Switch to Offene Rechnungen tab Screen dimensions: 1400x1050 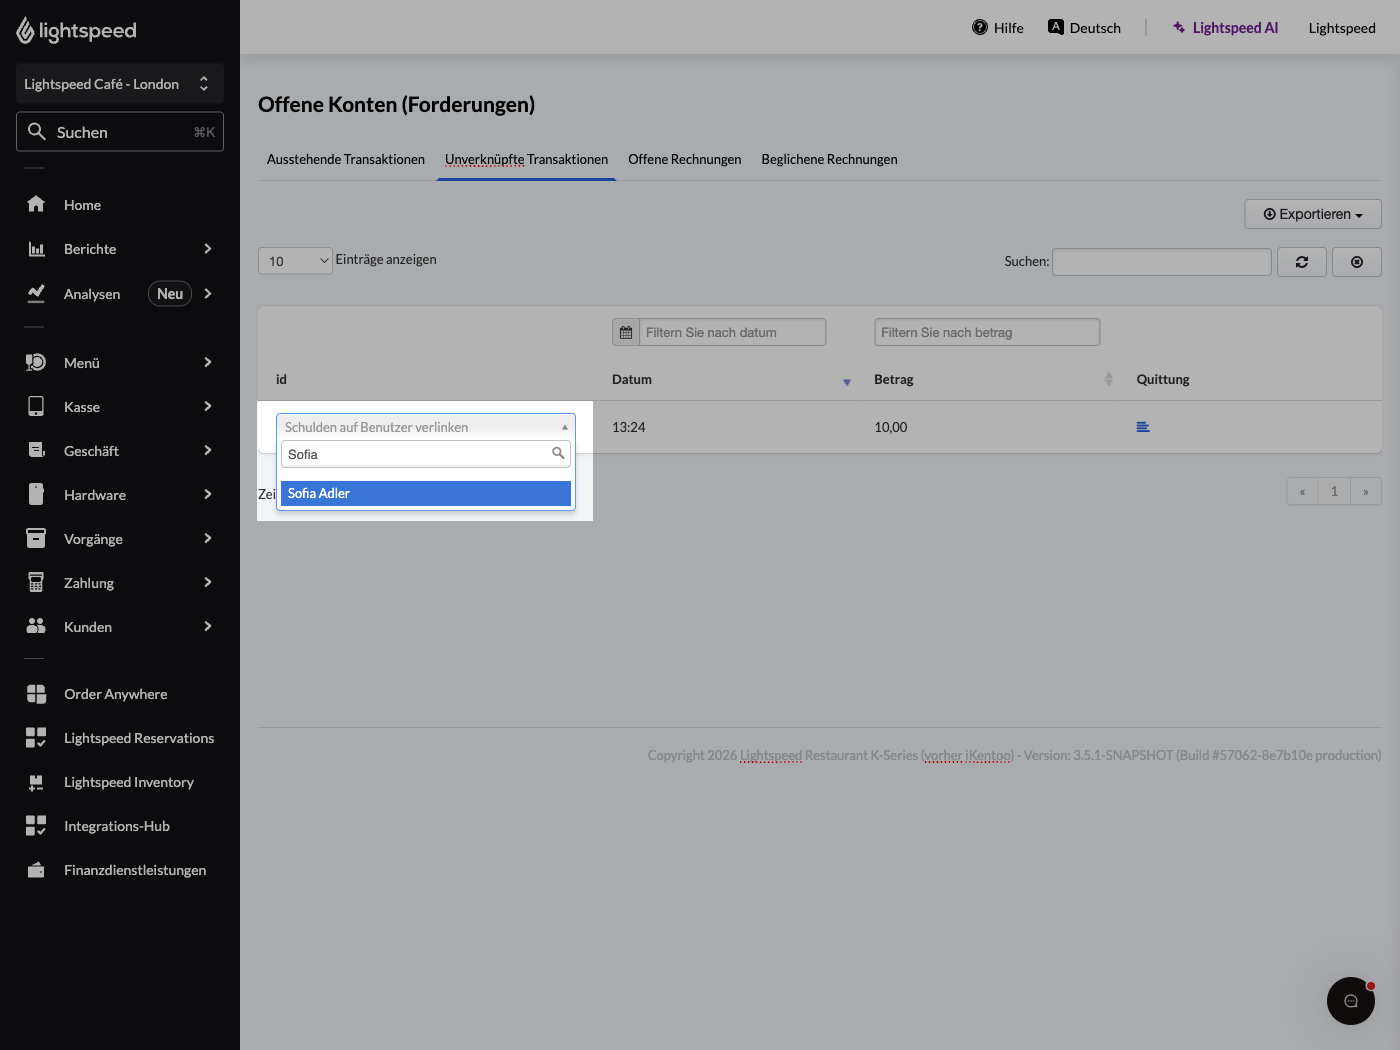[x=685, y=159]
